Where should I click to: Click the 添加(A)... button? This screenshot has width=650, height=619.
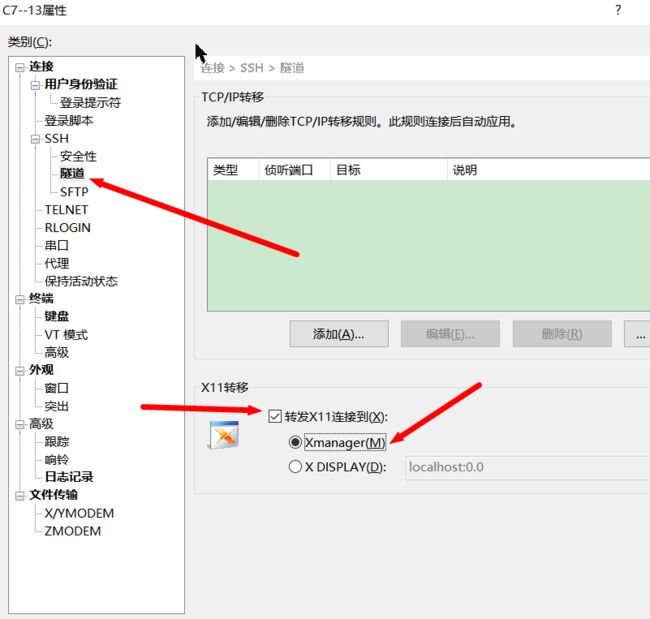pyautogui.click(x=339, y=334)
